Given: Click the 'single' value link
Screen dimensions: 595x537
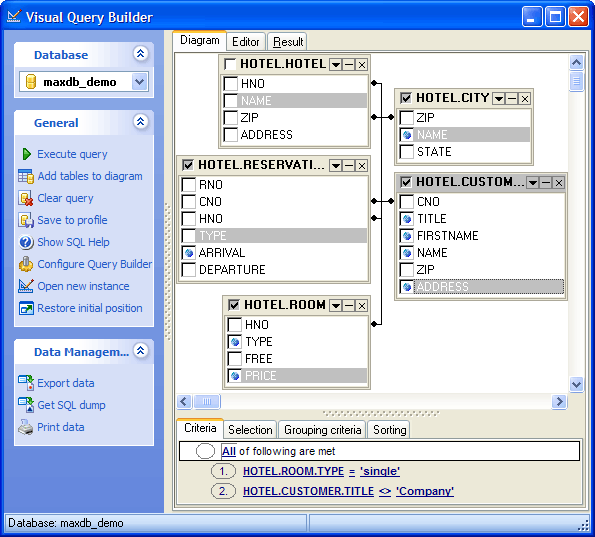Looking at the screenshot, I should (380, 471).
